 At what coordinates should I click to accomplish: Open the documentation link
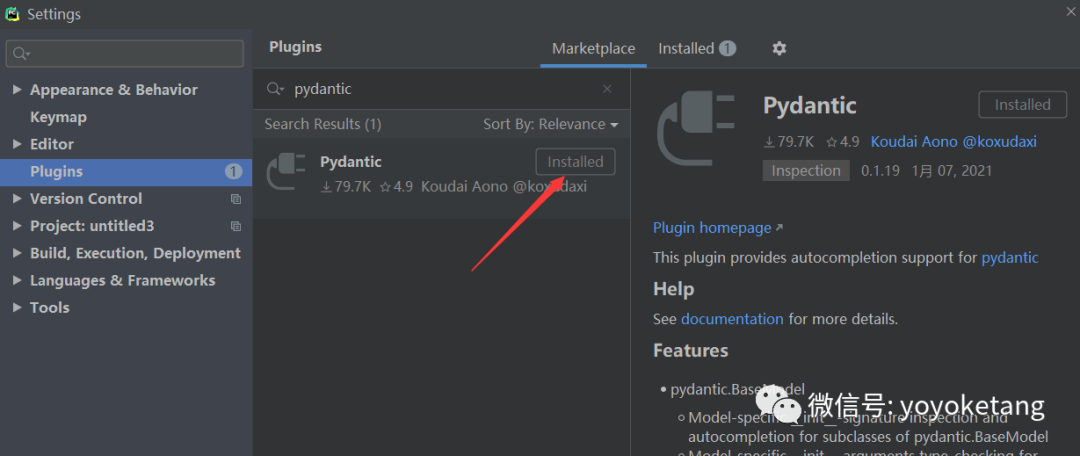click(x=732, y=319)
